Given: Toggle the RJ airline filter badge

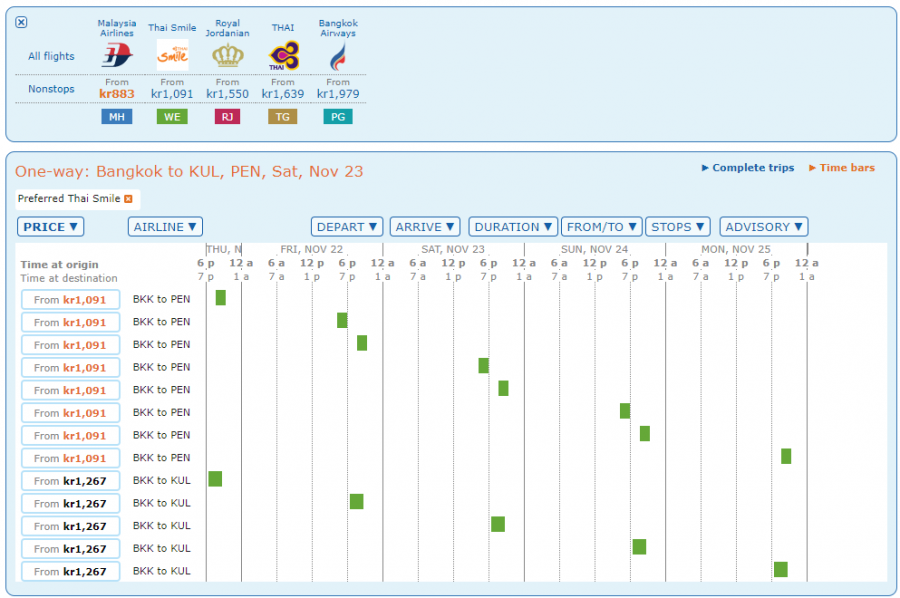Looking at the screenshot, I should click(x=227, y=116).
